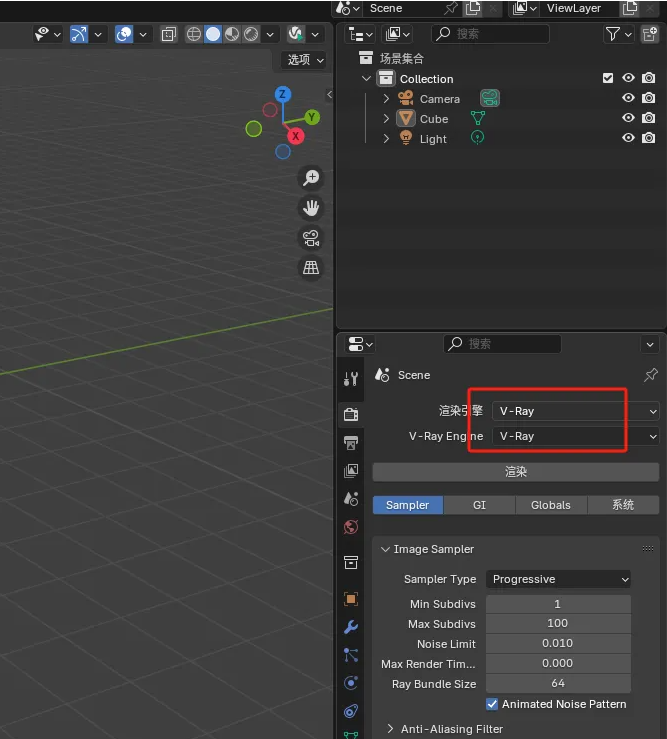
Task: Open the outliner display mode dropdown
Action: [397, 34]
